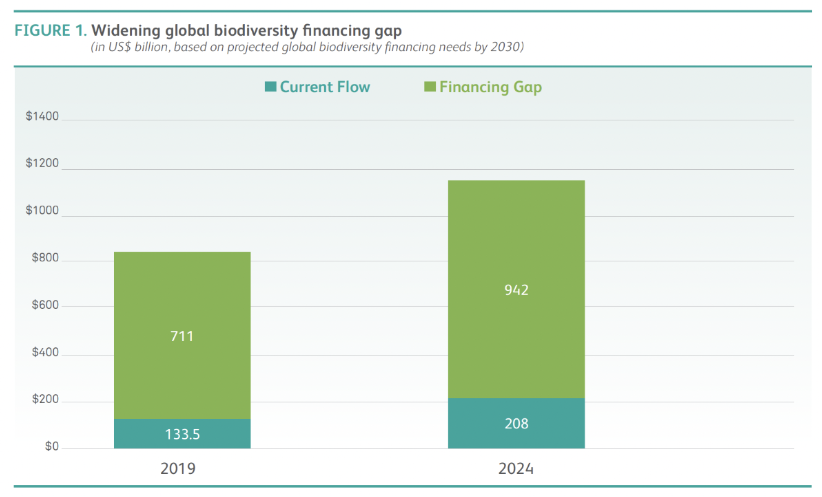This screenshot has height=497, width=822.
Task: Click the $600 y-axis label
Action: (x=45, y=305)
